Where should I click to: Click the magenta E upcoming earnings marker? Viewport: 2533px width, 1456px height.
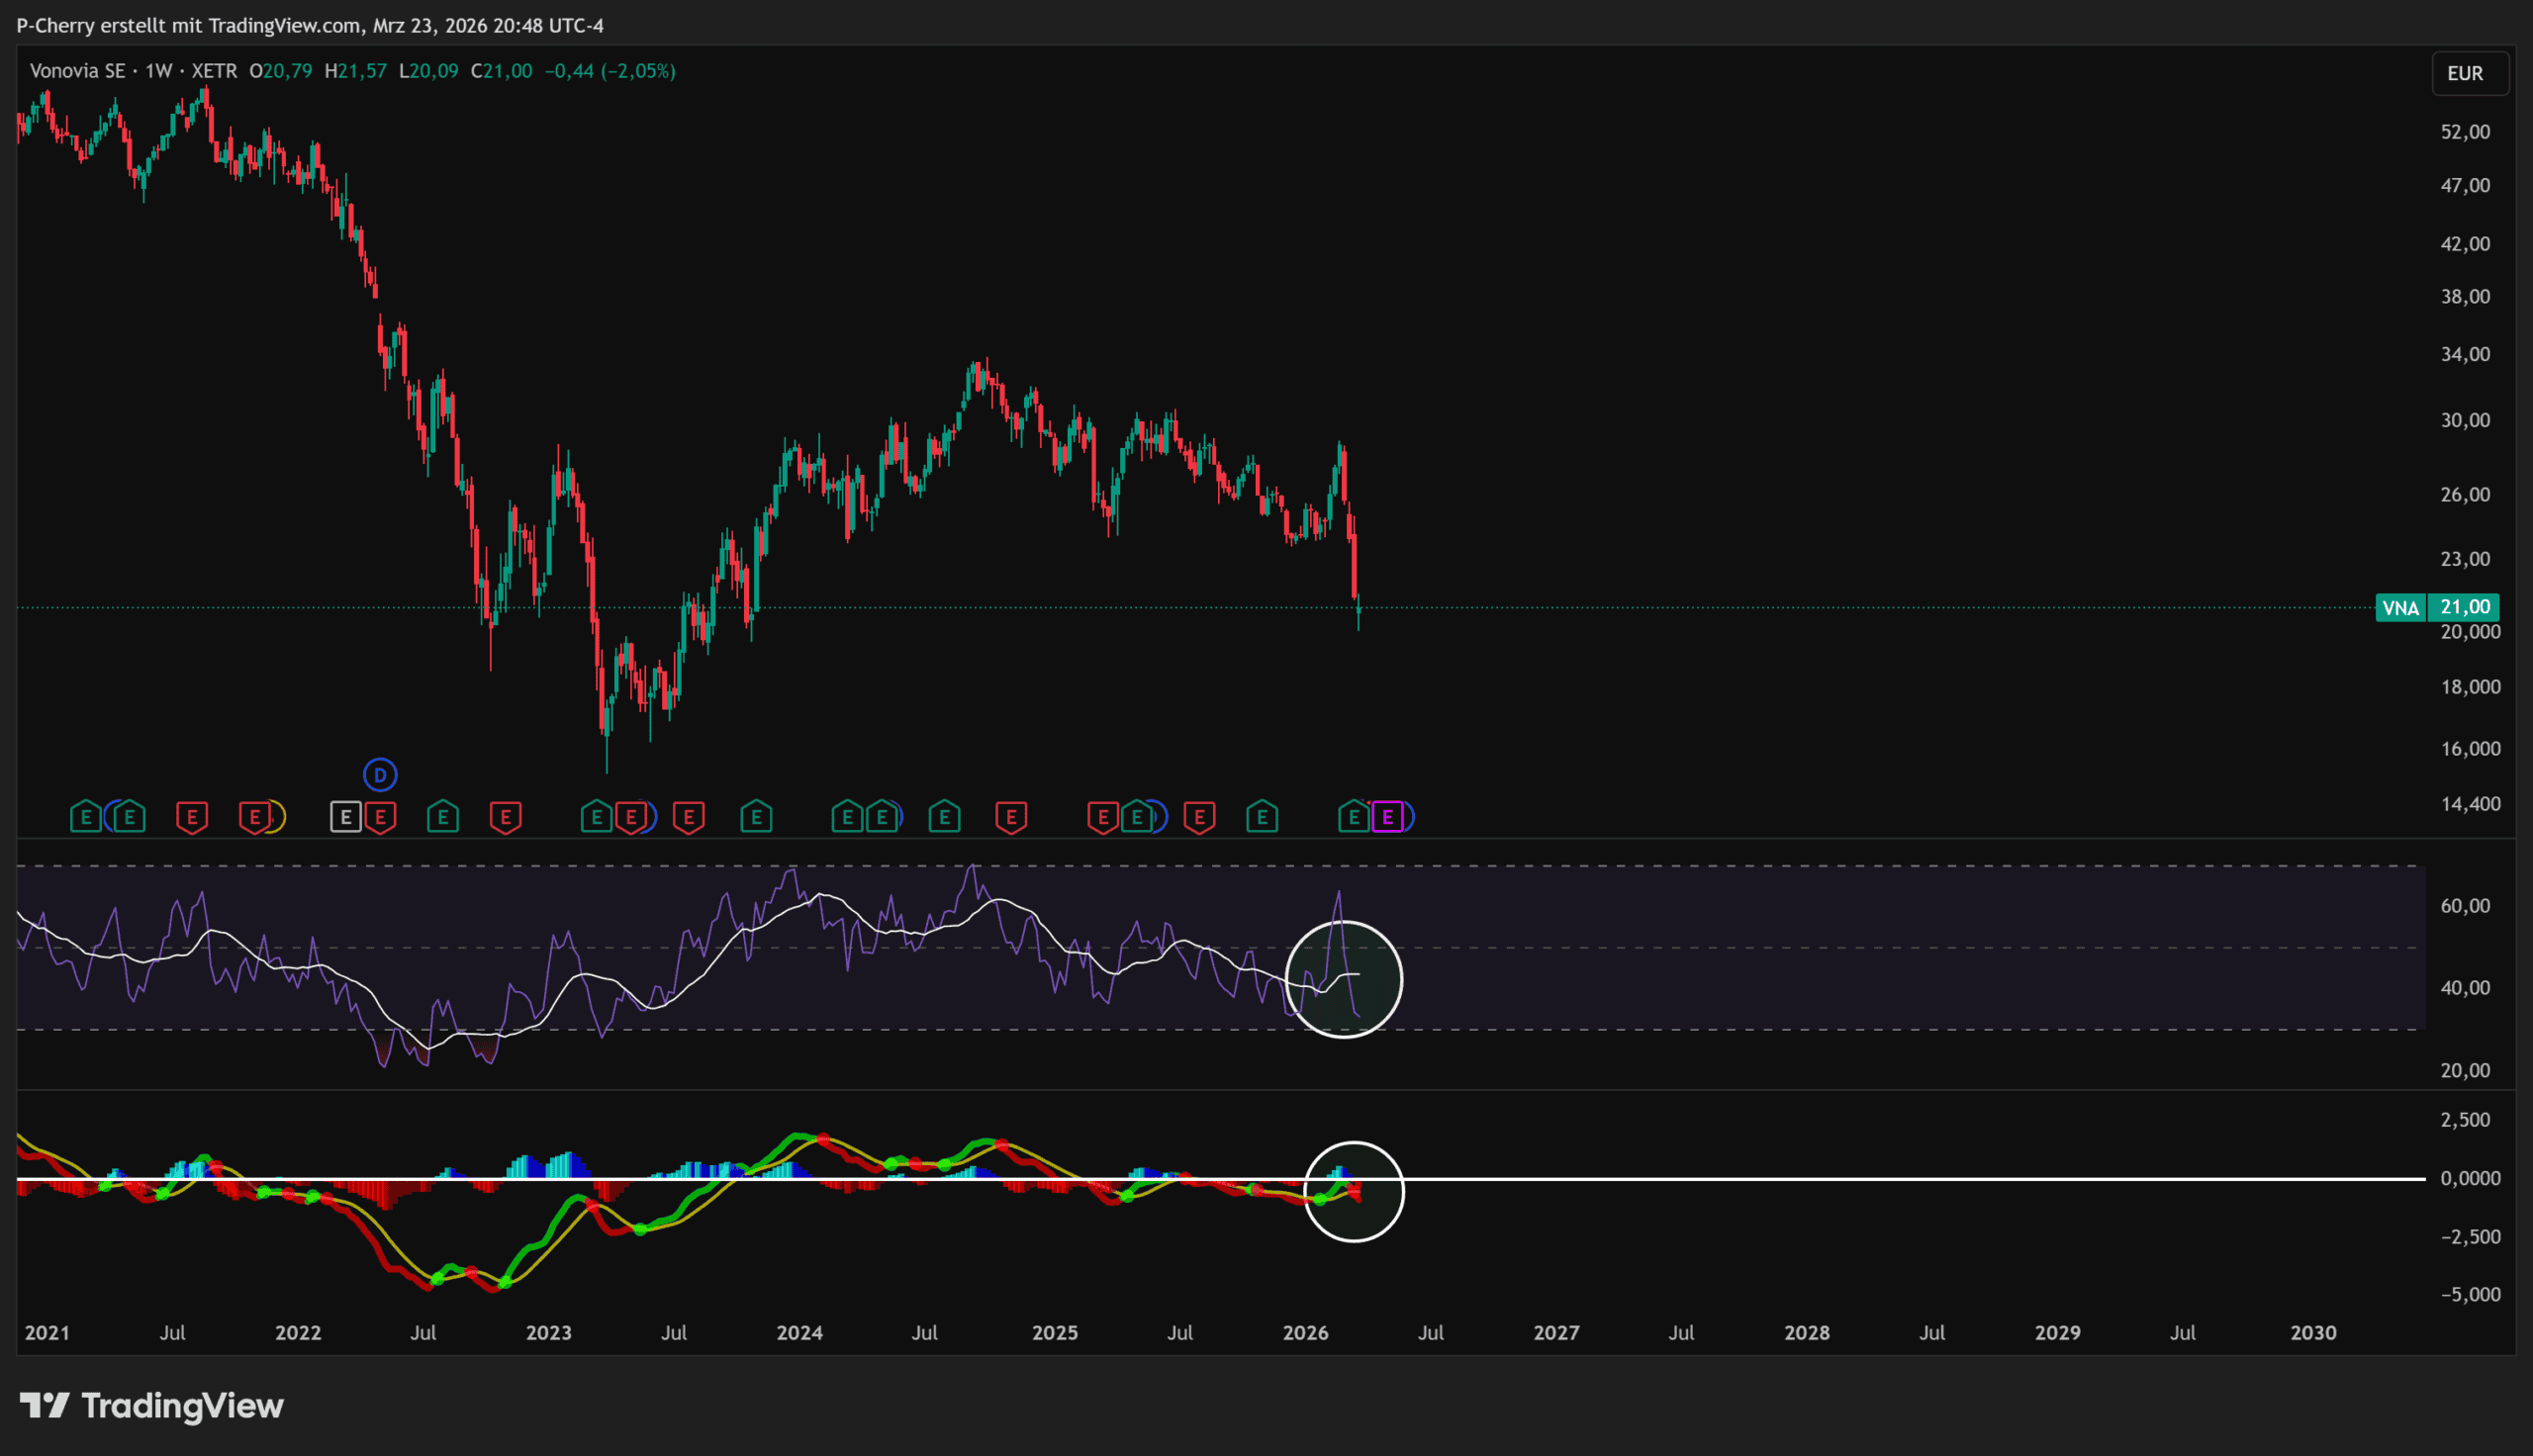click(x=1387, y=818)
